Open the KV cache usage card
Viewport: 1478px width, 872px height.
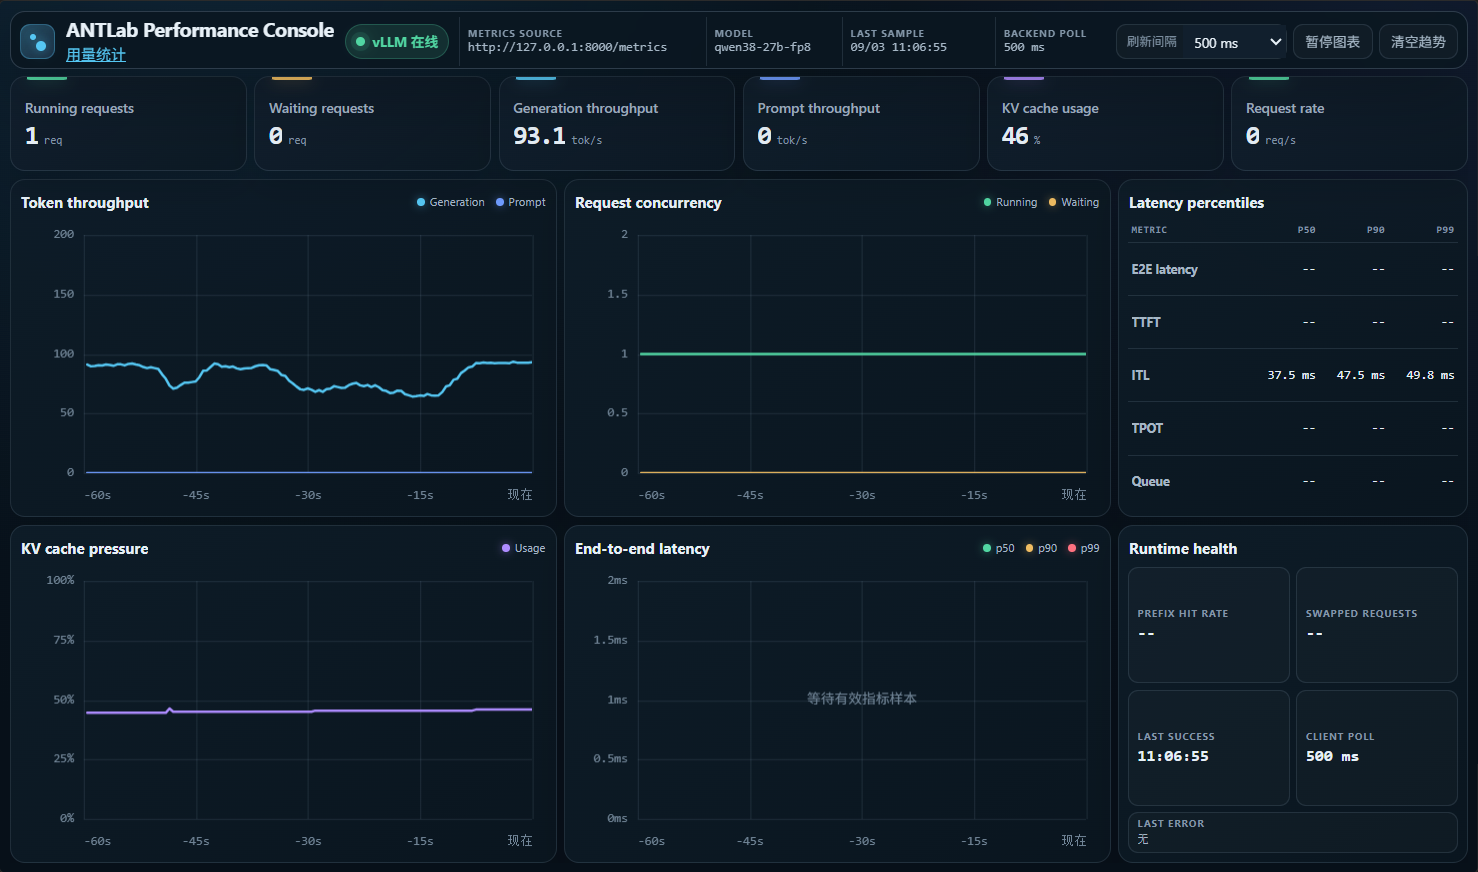1105,123
